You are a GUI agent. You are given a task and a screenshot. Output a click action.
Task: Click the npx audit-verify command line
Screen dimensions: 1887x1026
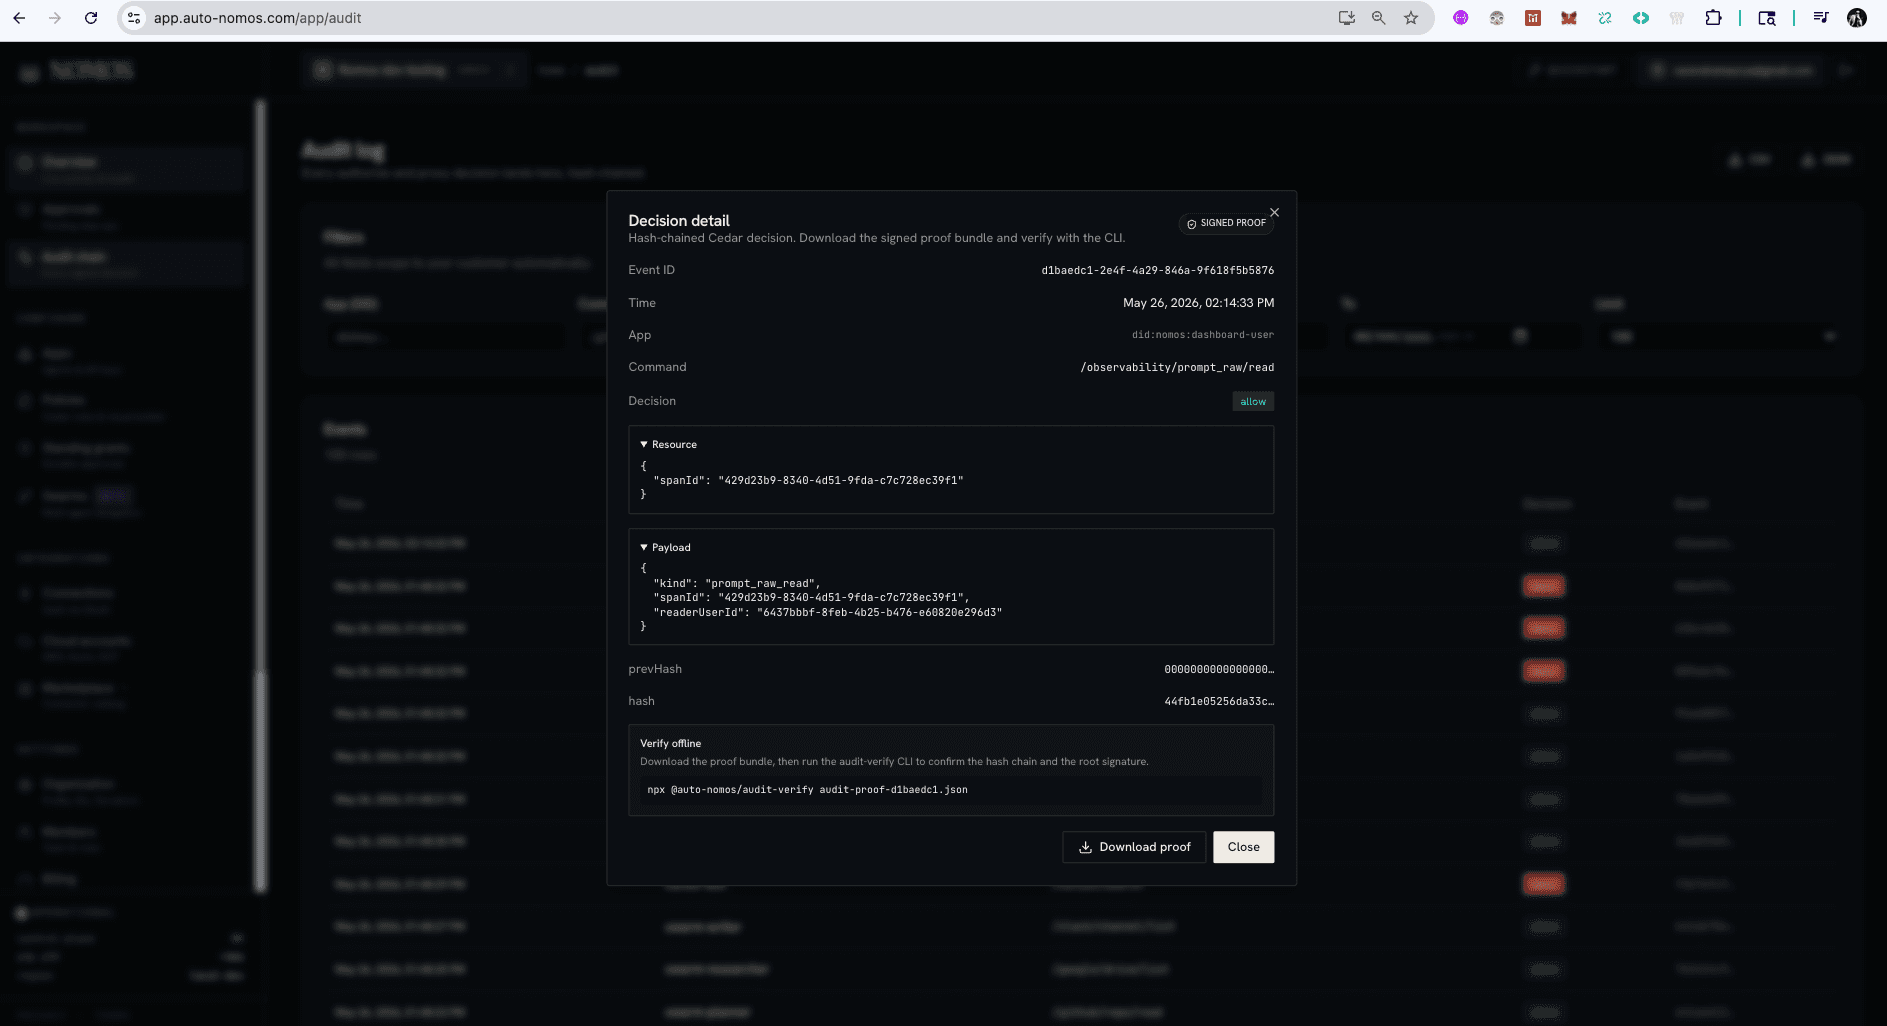point(950,790)
